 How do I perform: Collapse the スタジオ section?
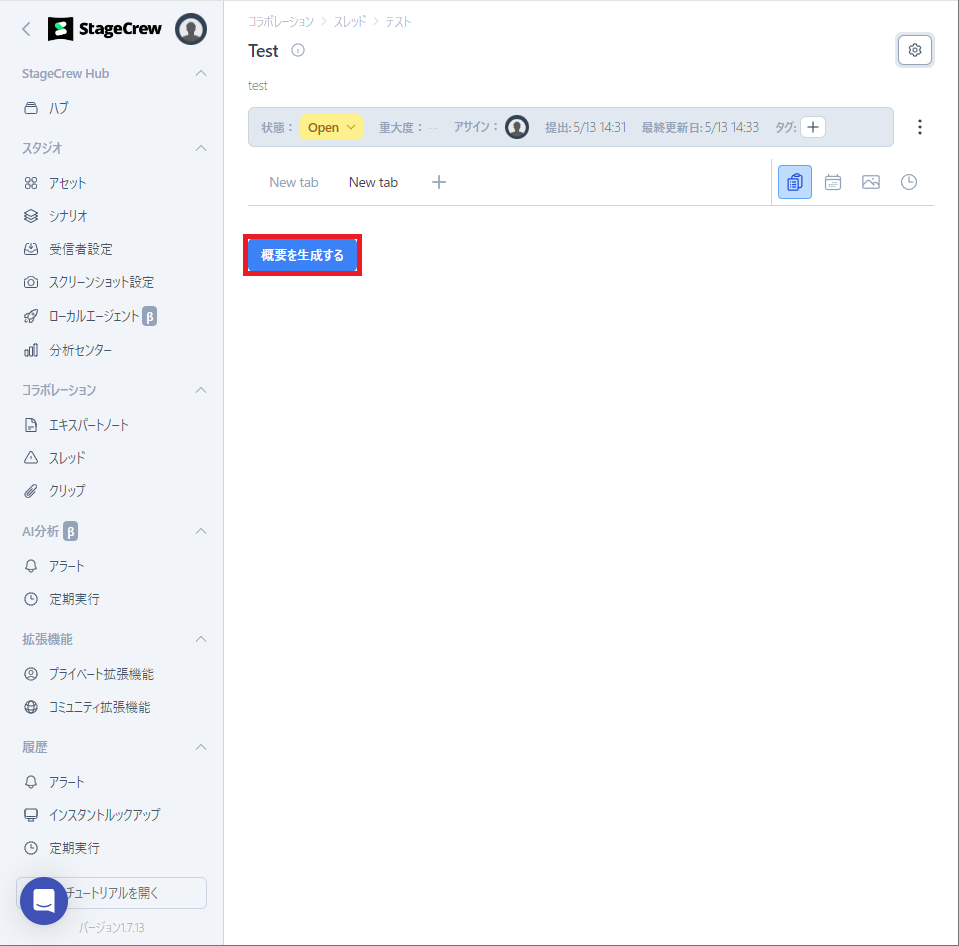click(201, 148)
